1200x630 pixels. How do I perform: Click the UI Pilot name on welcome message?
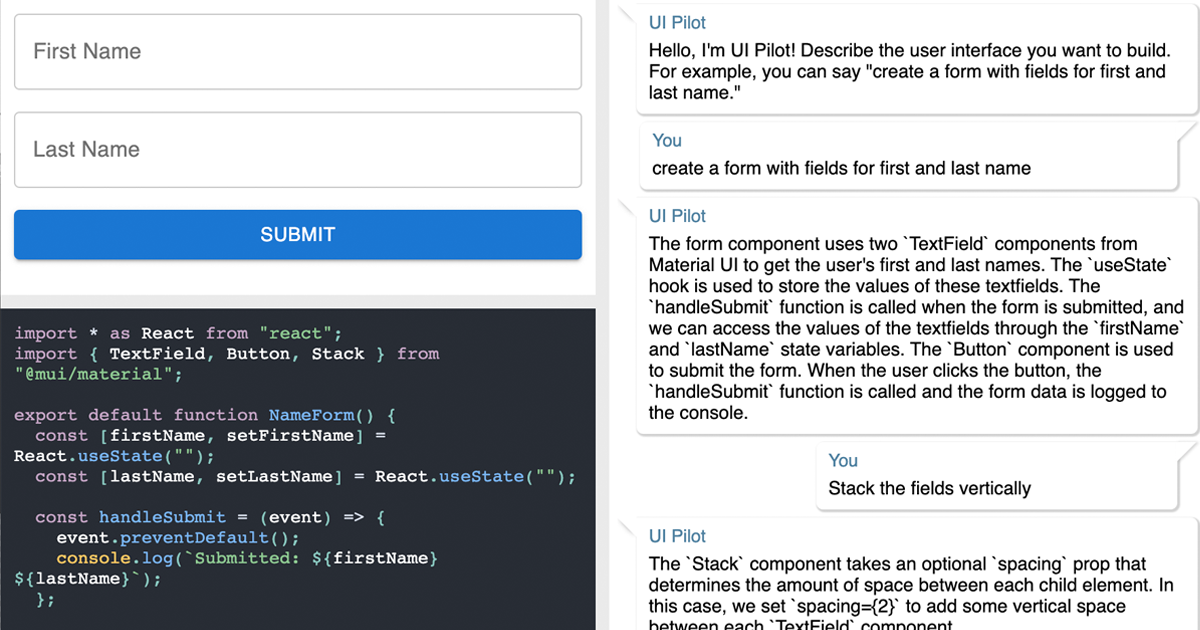(677, 23)
